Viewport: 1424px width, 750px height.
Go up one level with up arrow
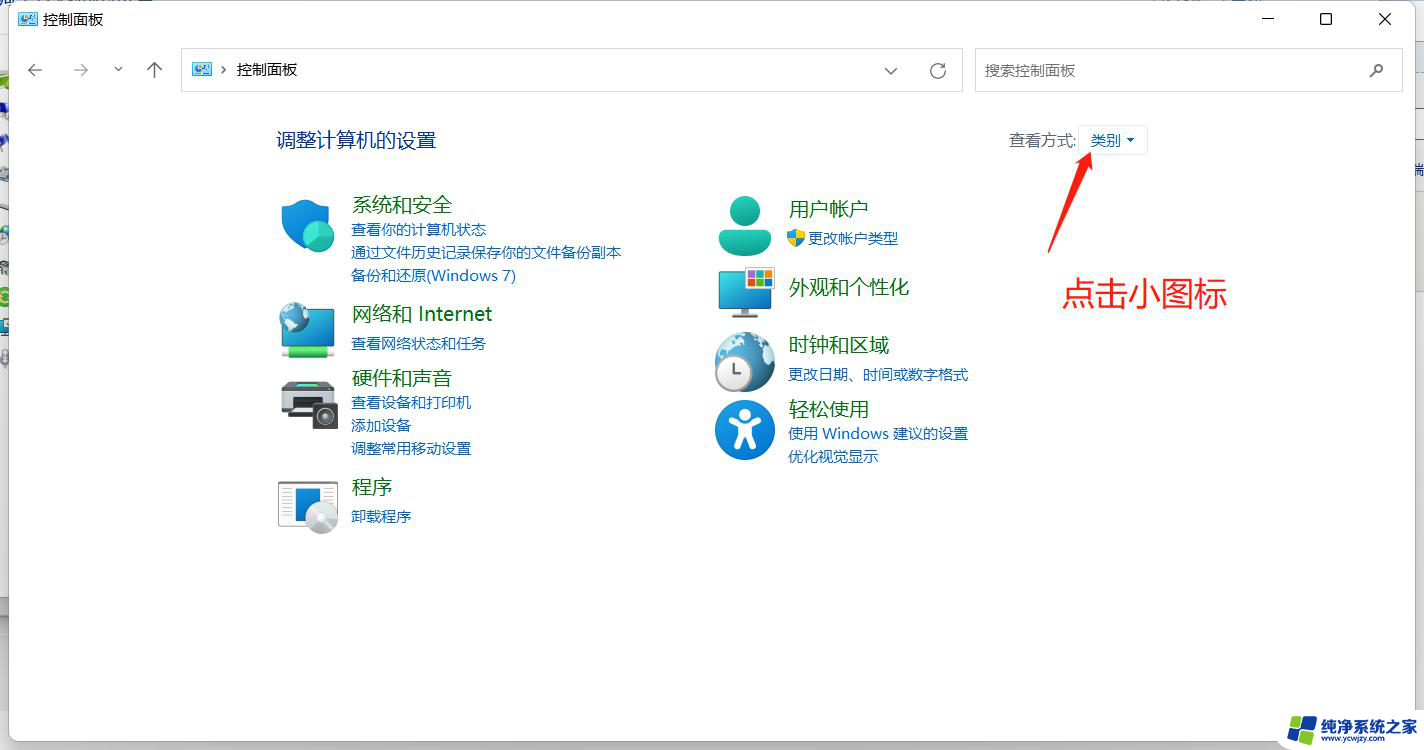point(154,70)
